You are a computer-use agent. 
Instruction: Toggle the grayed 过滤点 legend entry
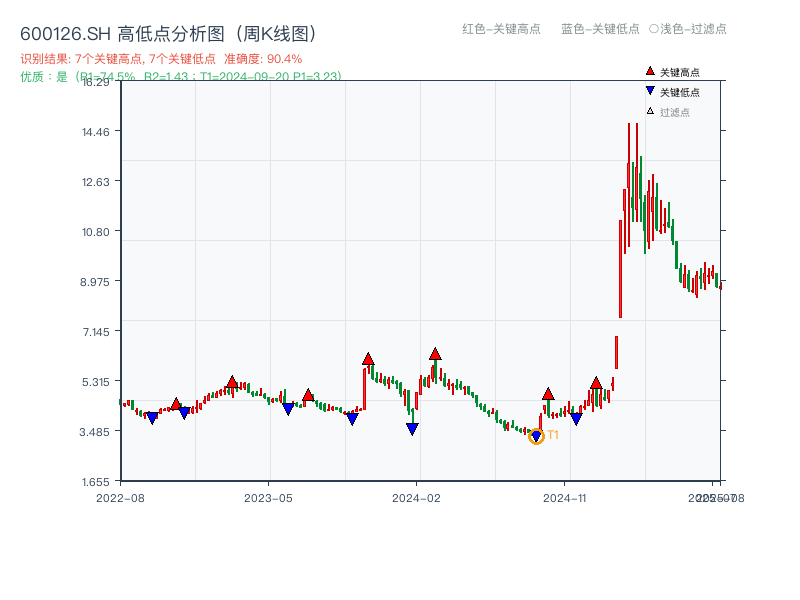[675, 110]
